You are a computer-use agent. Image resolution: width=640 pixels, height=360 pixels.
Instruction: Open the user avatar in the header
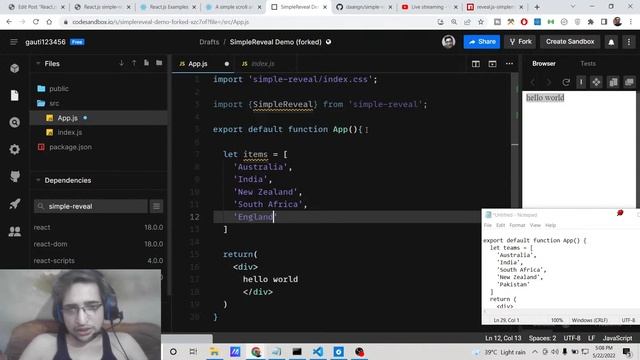[x=448, y=42]
